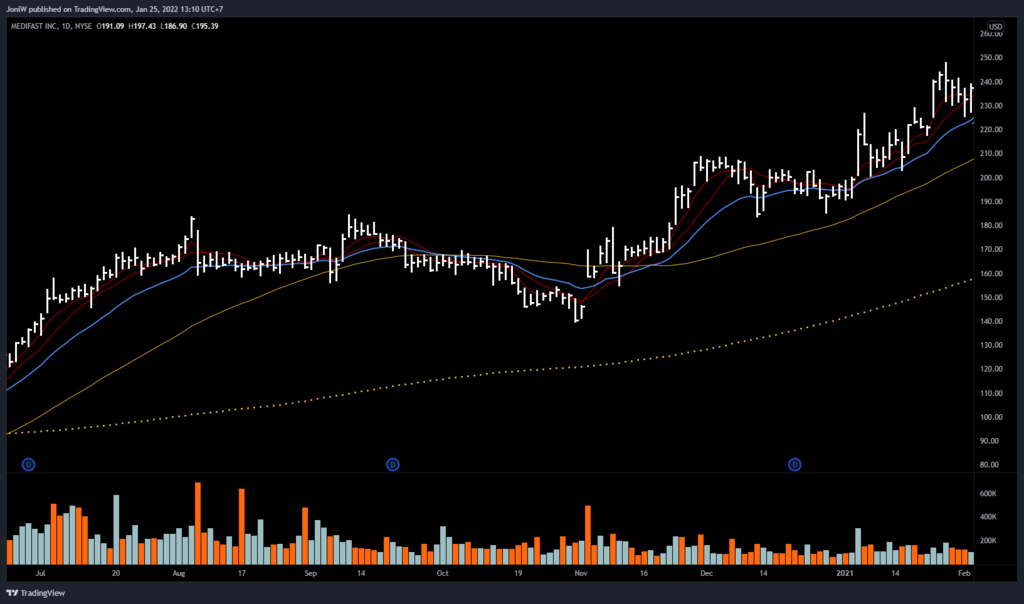Image resolution: width=1024 pixels, height=604 pixels.
Task: Click the '2021' label on time axis
Action: [x=845, y=575]
